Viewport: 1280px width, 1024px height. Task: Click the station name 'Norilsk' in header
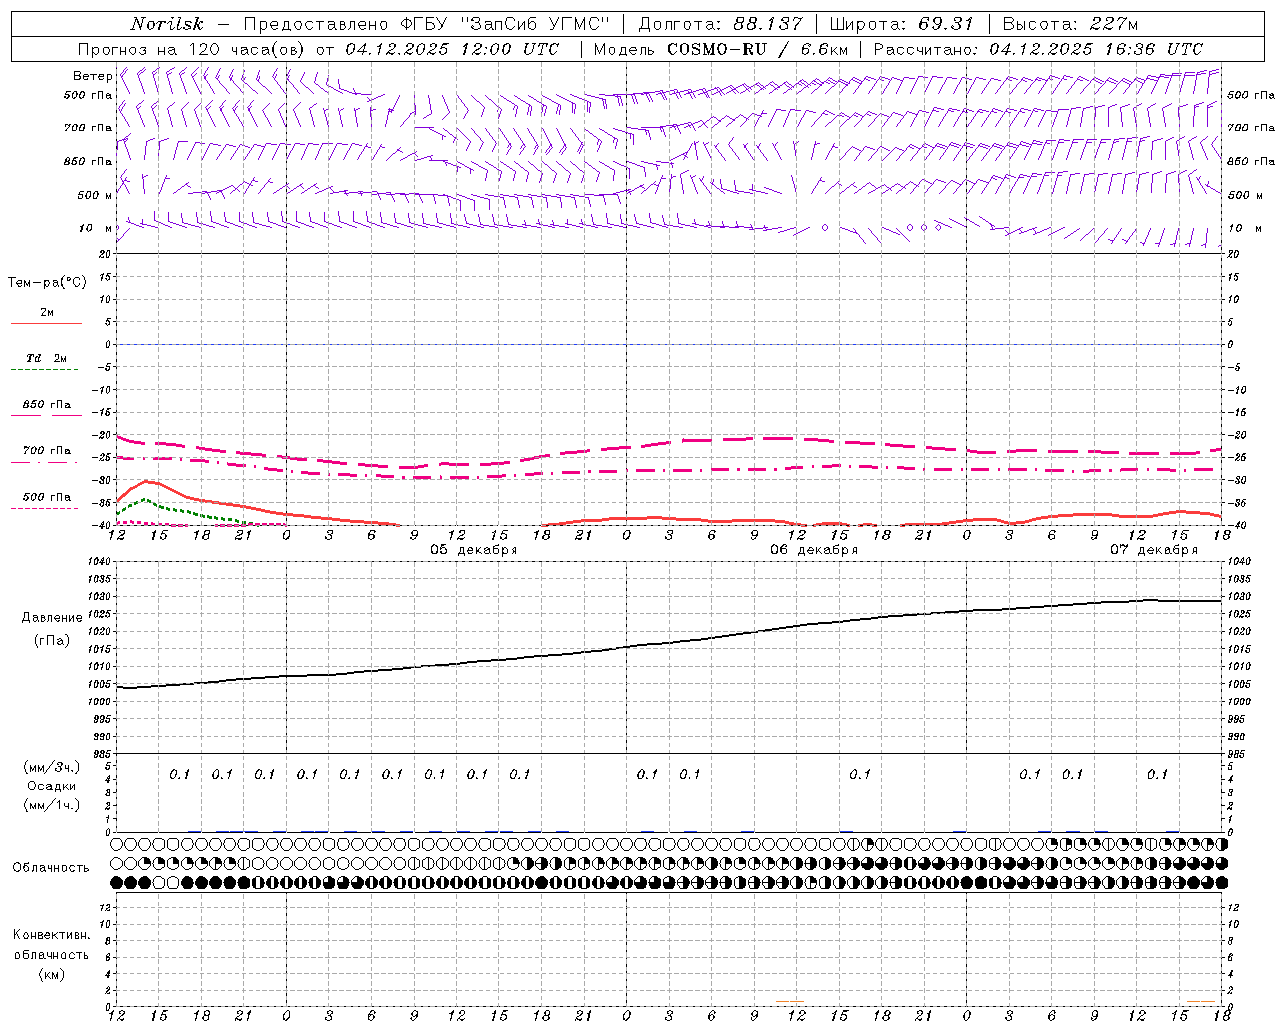click(167, 24)
